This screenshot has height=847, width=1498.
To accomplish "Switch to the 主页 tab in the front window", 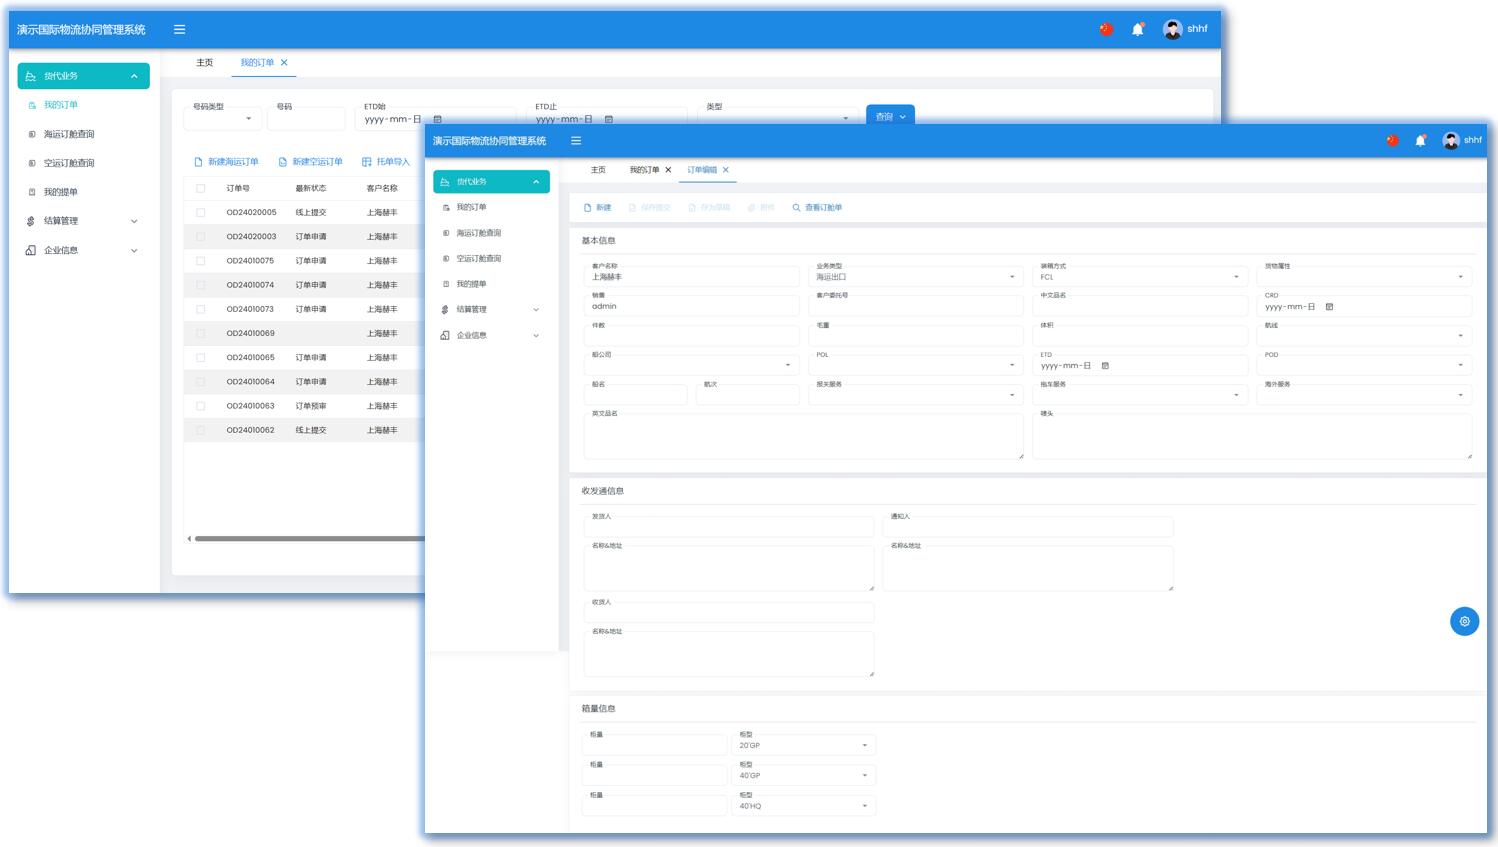I will [598, 170].
